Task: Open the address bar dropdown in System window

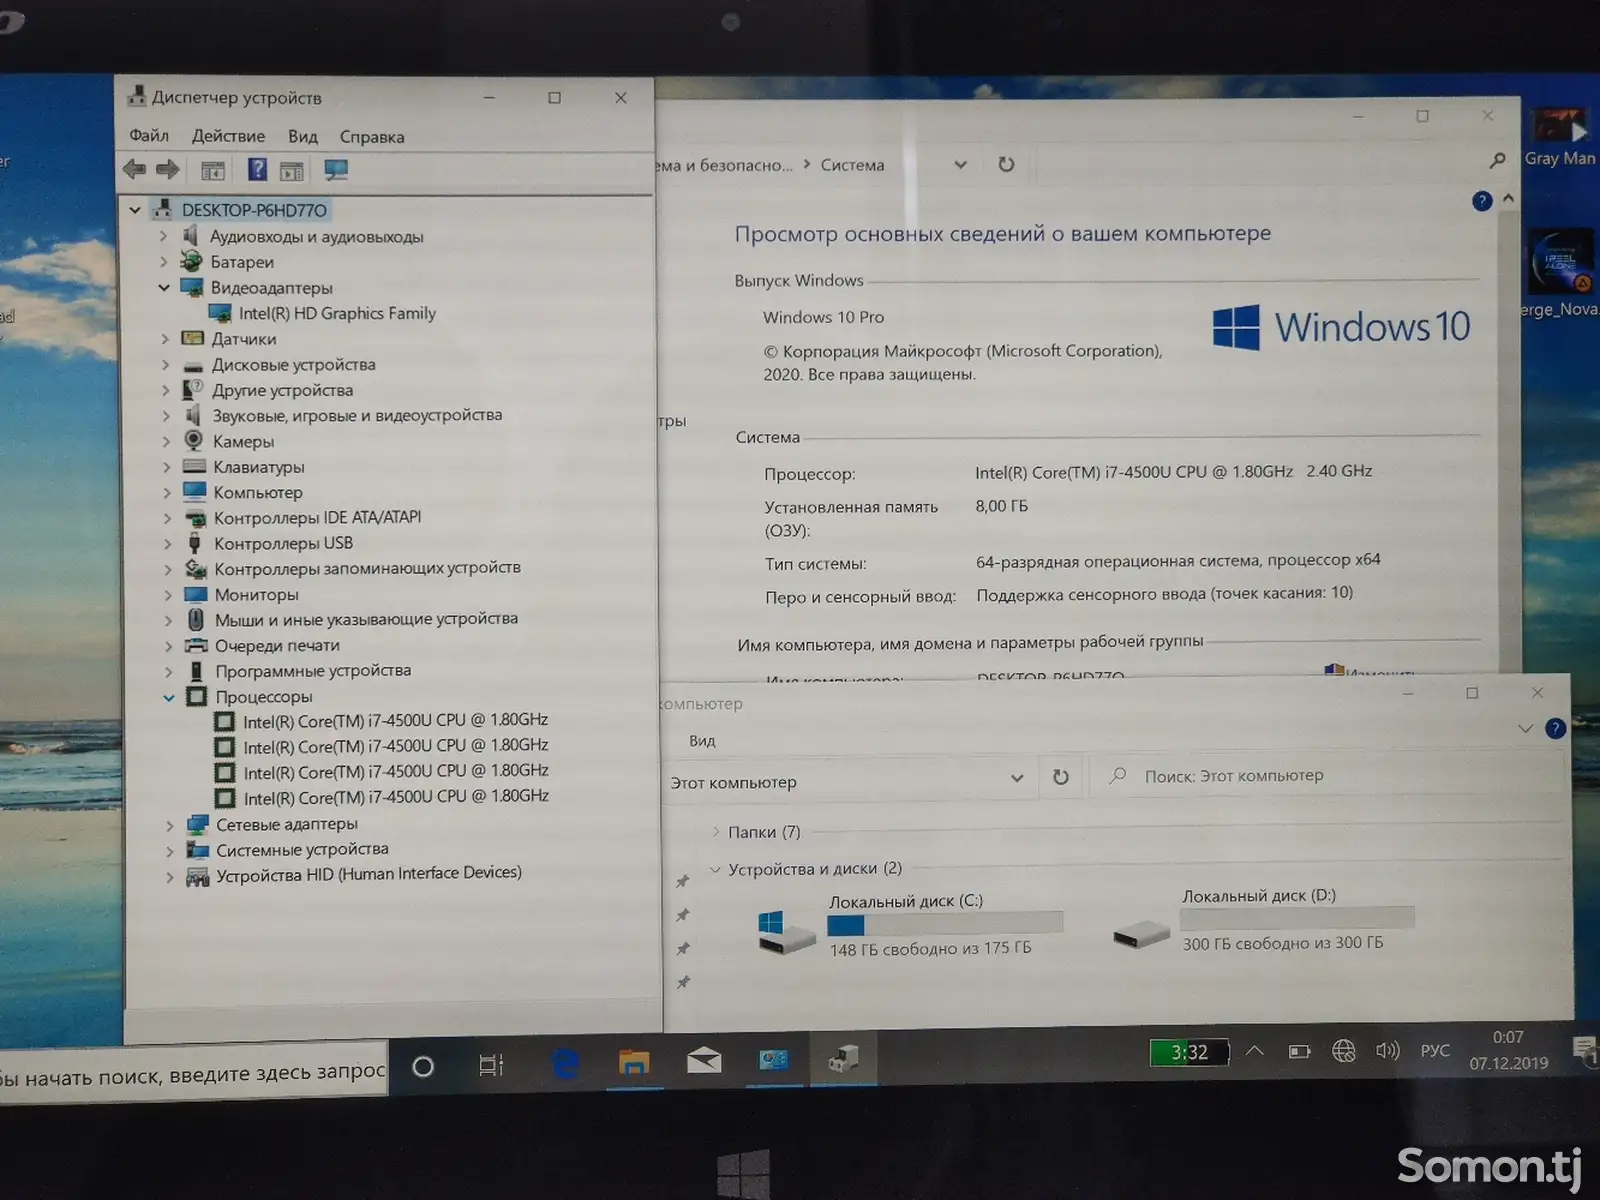Action: click(960, 165)
